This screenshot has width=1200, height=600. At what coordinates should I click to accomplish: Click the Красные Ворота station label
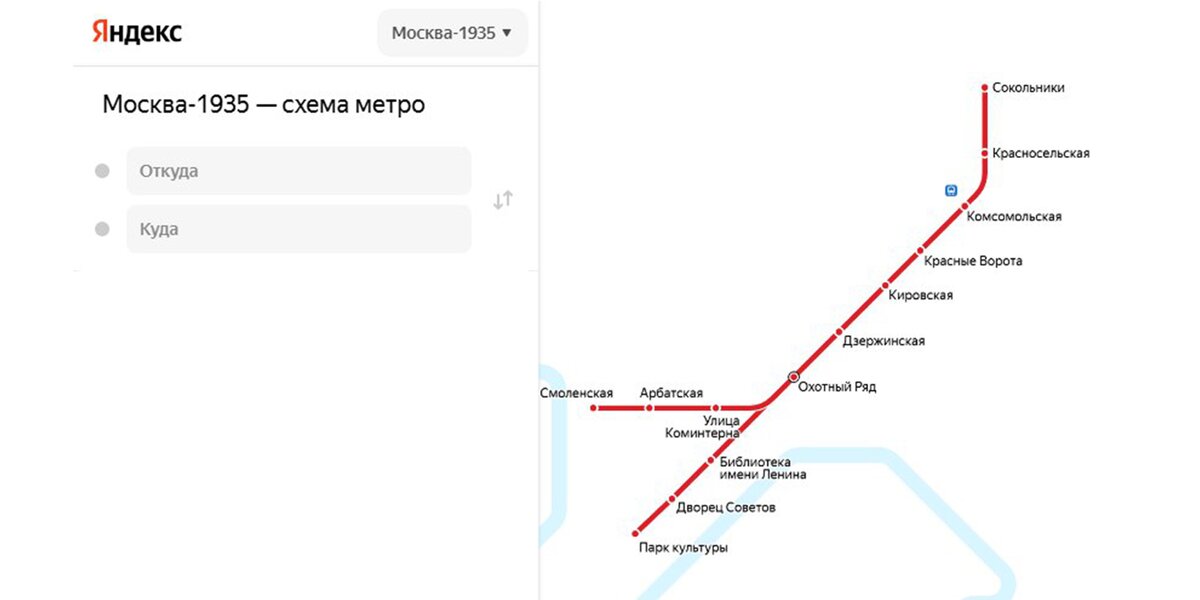[973, 261]
